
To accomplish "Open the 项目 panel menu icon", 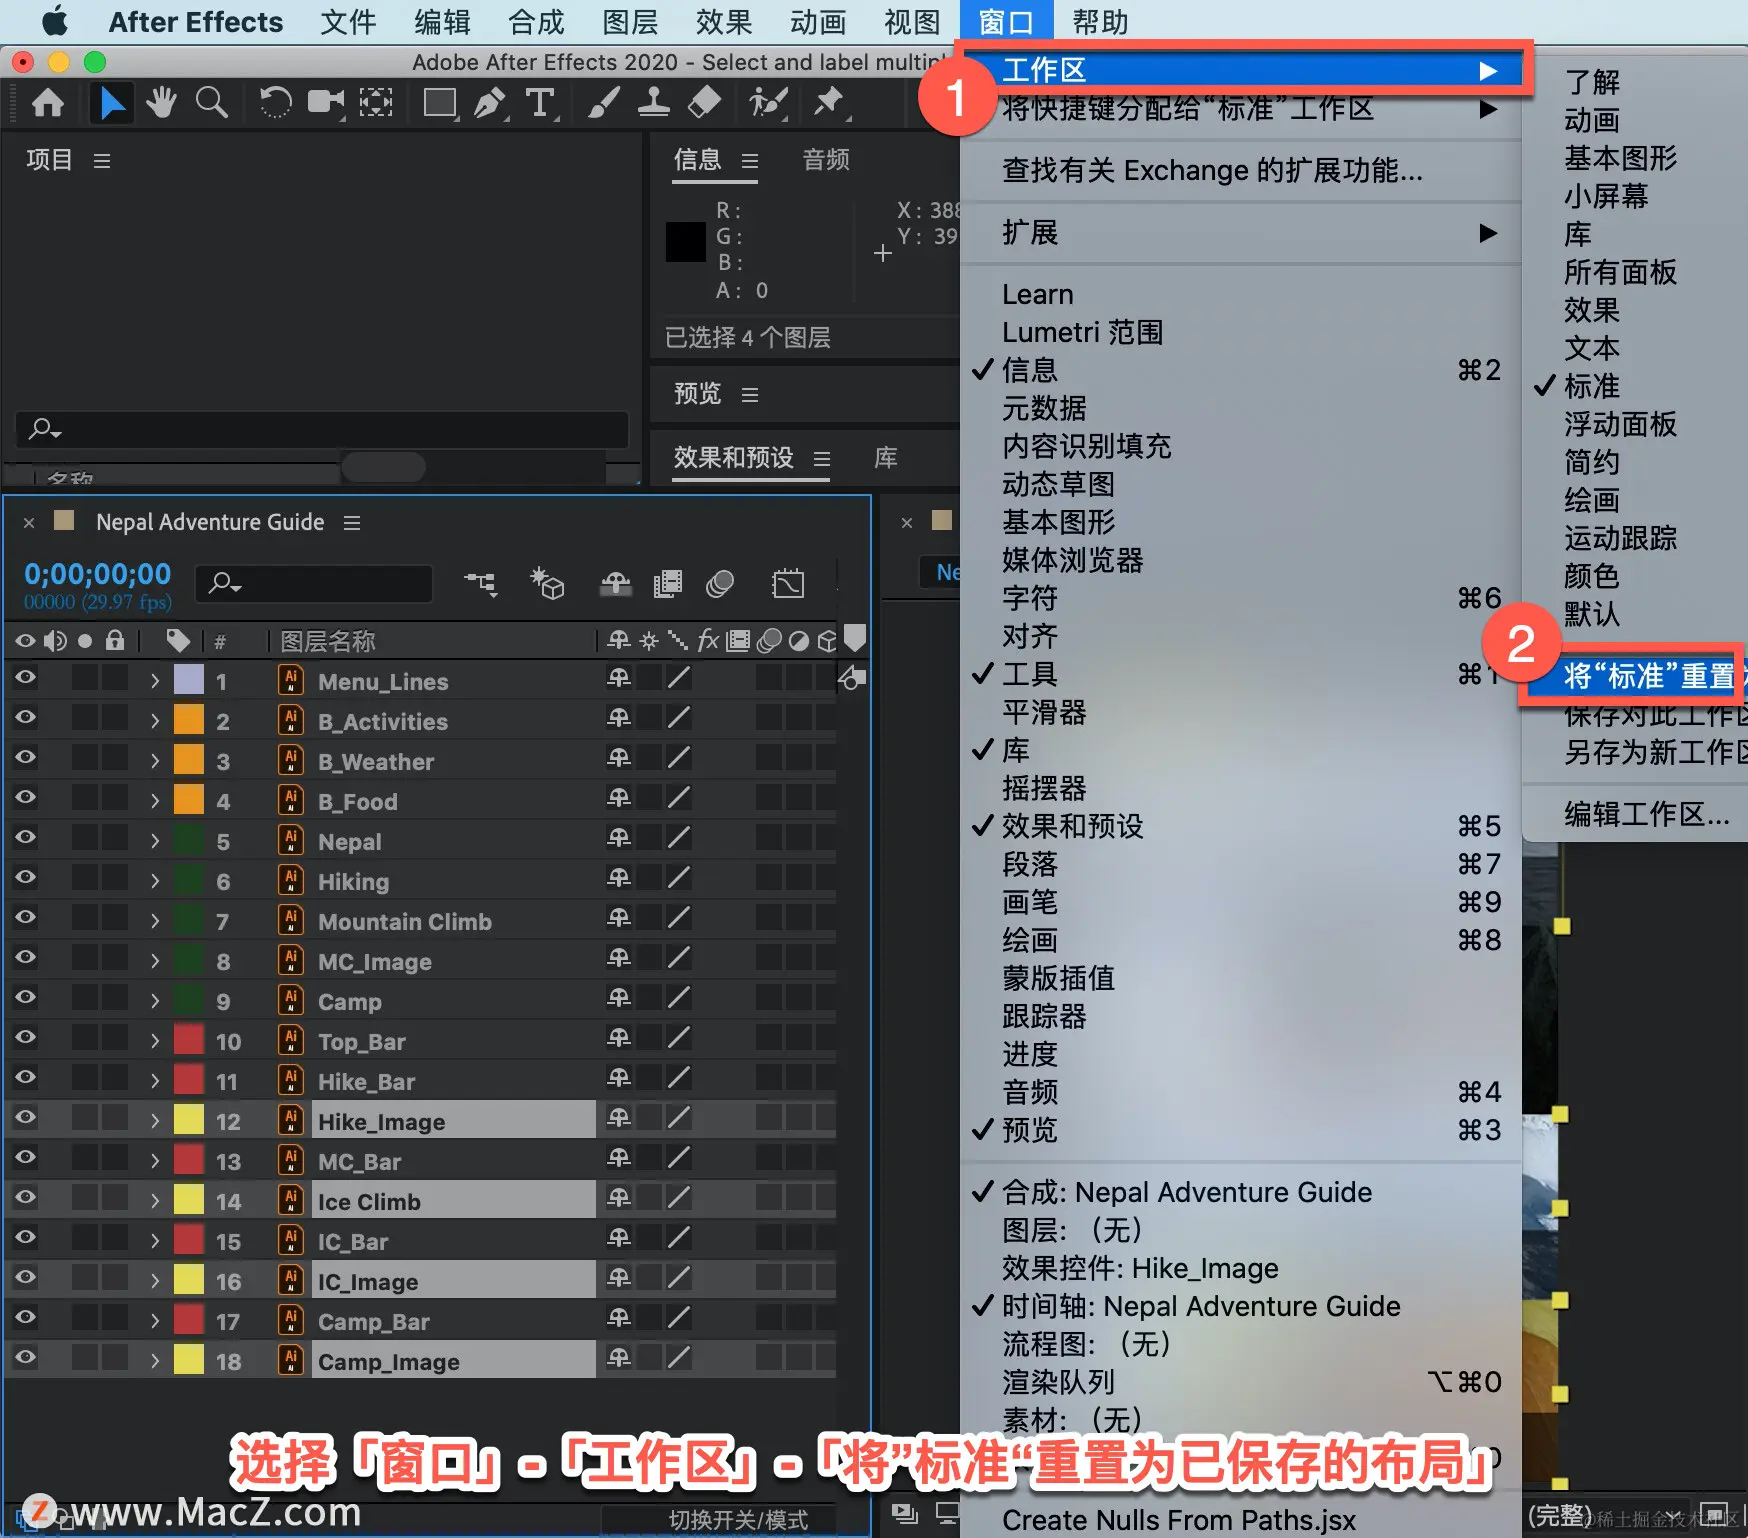I will pos(102,160).
